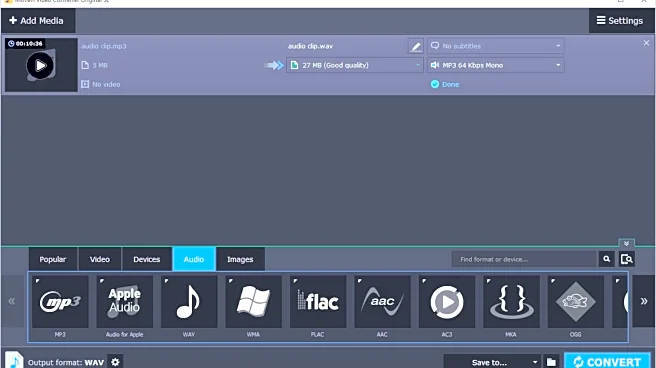Click the audio clip.wav output name

pos(310,46)
